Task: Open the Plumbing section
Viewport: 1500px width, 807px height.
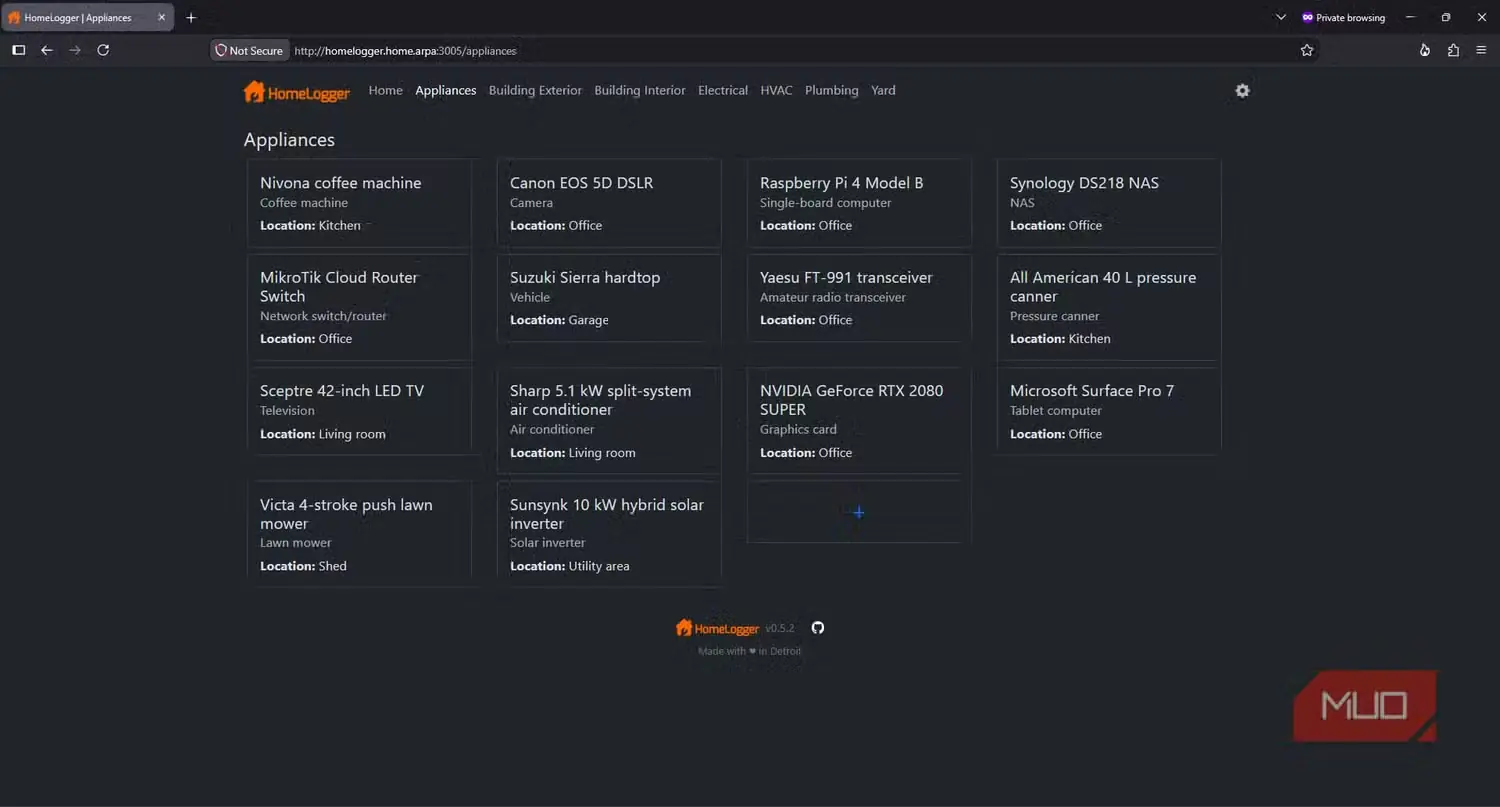Action: coord(832,90)
